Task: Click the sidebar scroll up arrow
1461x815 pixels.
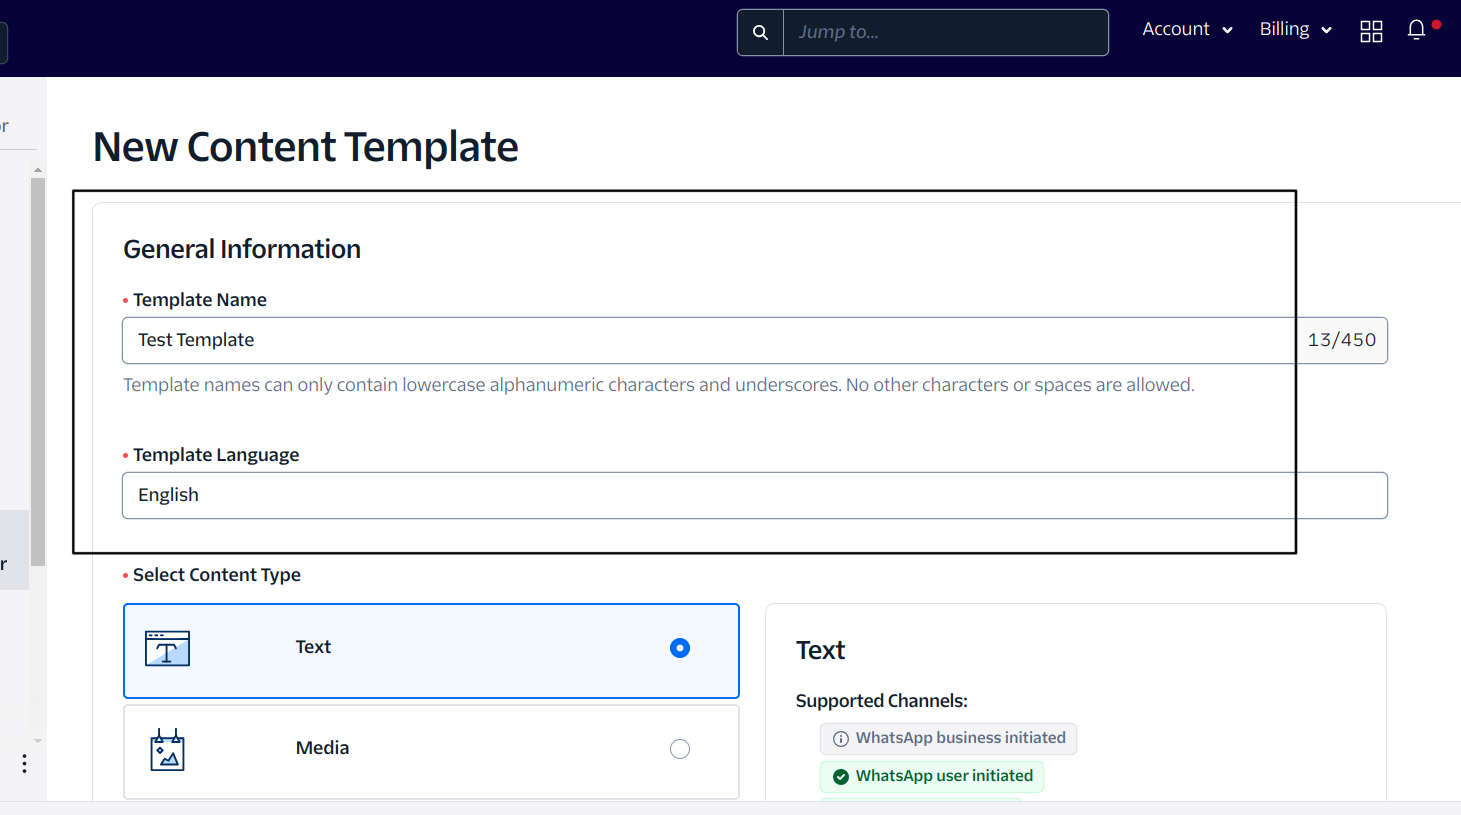Action: [38, 170]
